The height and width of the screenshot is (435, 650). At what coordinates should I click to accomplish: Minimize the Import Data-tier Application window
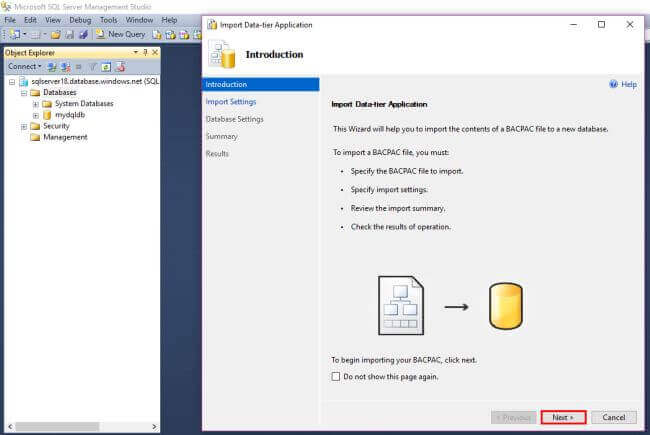pyautogui.click(x=573, y=24)
